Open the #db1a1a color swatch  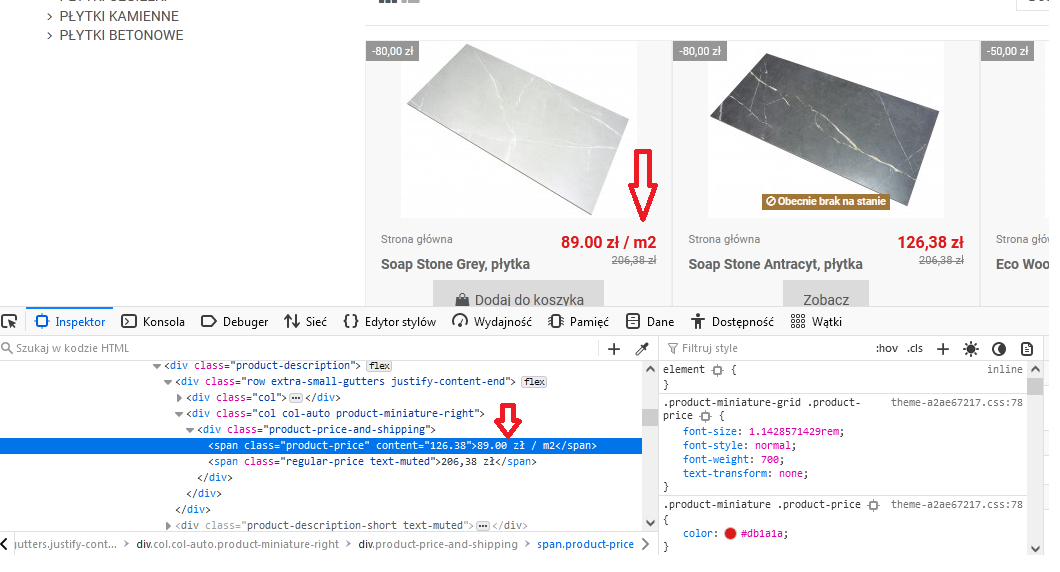(730, 533)
